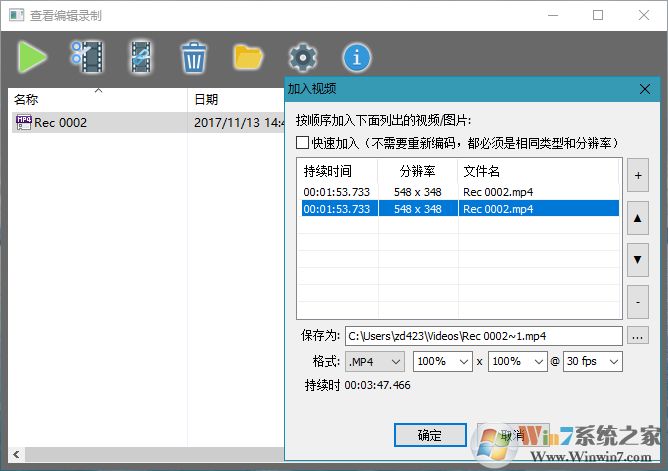Click the blue info icon
The height and width of the screenshot is (471, 668).
(x=356, y=57)
